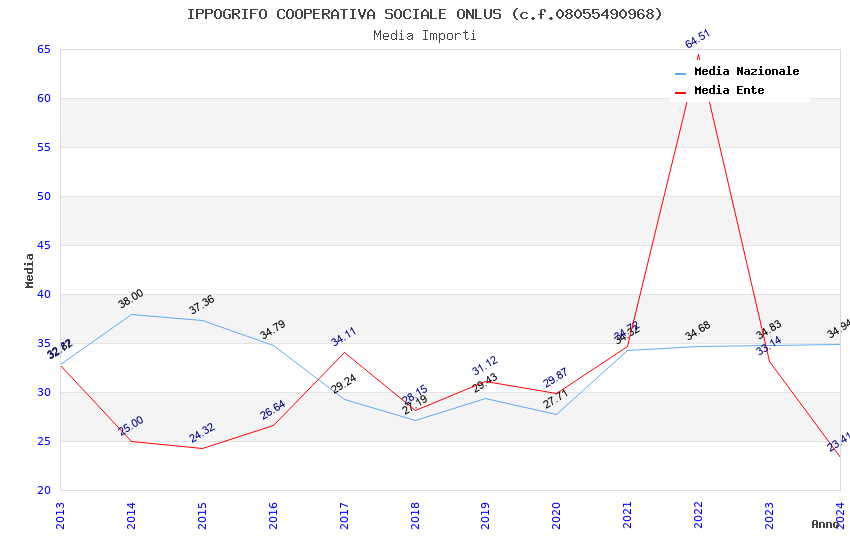Click the 34.68 data label for 2022

point(698,331)
